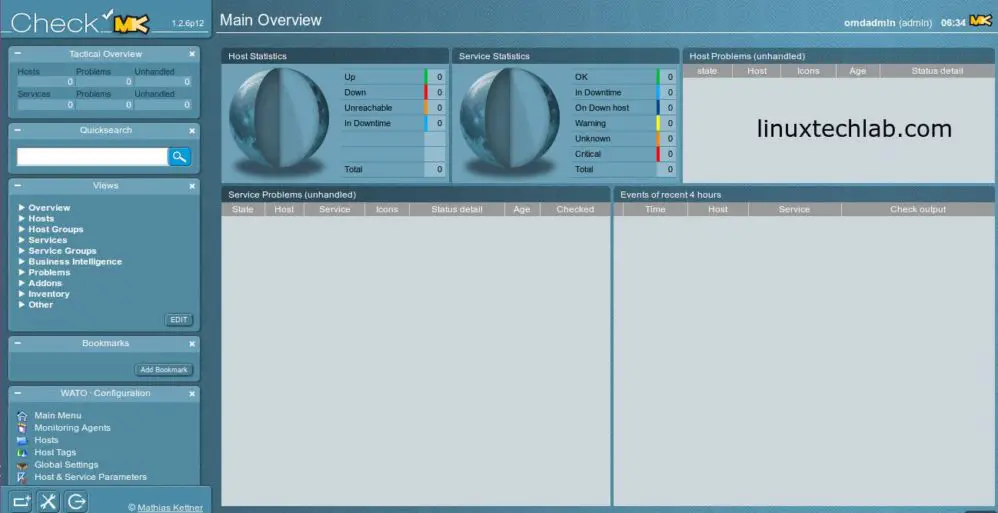Expand the Problems node in Views
Viewport: 998px width, 513px height.
tap(22, 272)
